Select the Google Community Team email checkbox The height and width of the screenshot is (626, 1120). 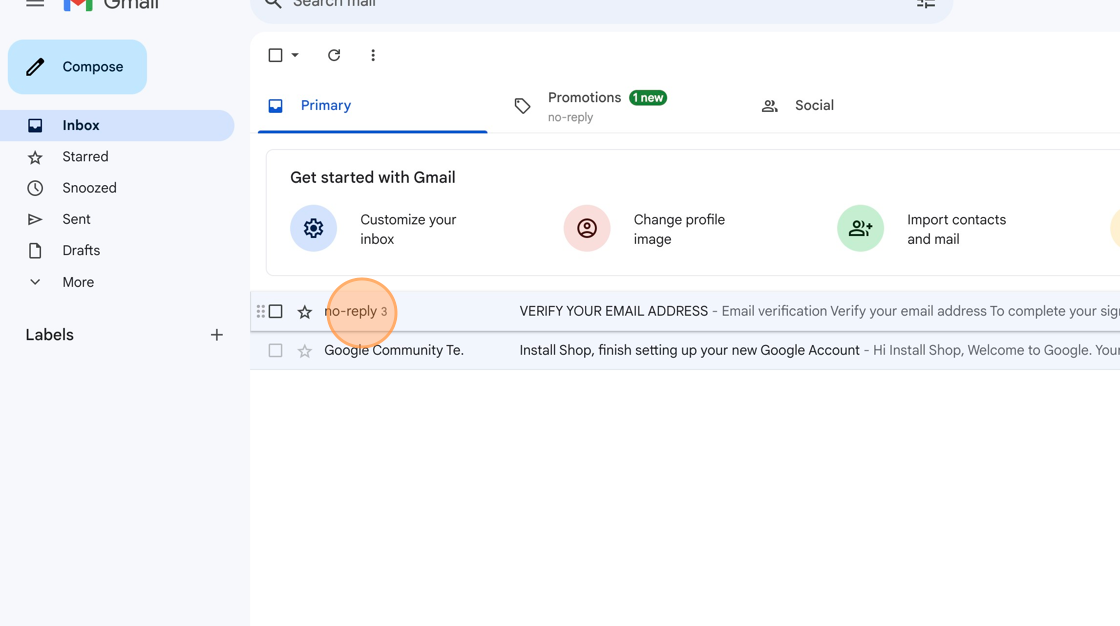point(276,350)
